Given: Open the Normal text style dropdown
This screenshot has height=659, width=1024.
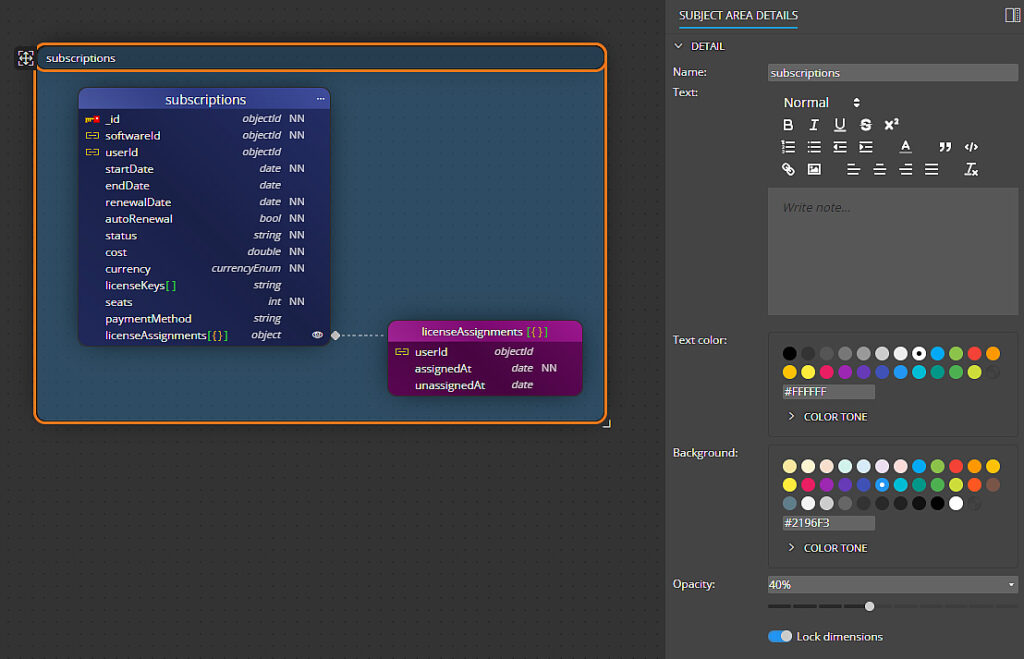Looking at the screenshot, I should [821, 102].
